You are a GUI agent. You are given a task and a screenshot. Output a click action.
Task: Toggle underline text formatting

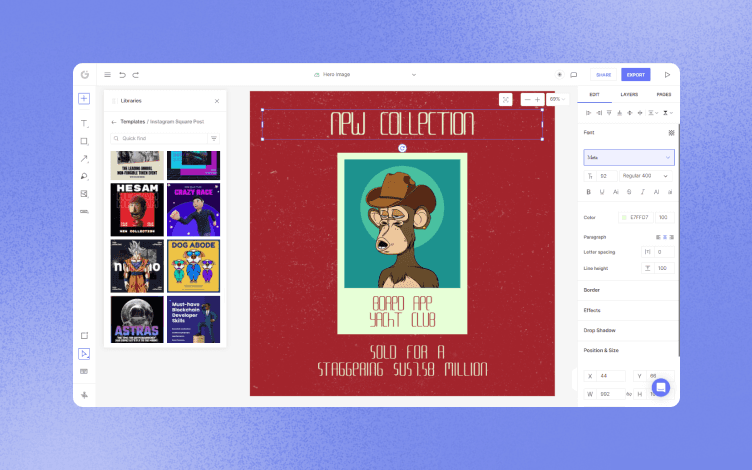602,192
